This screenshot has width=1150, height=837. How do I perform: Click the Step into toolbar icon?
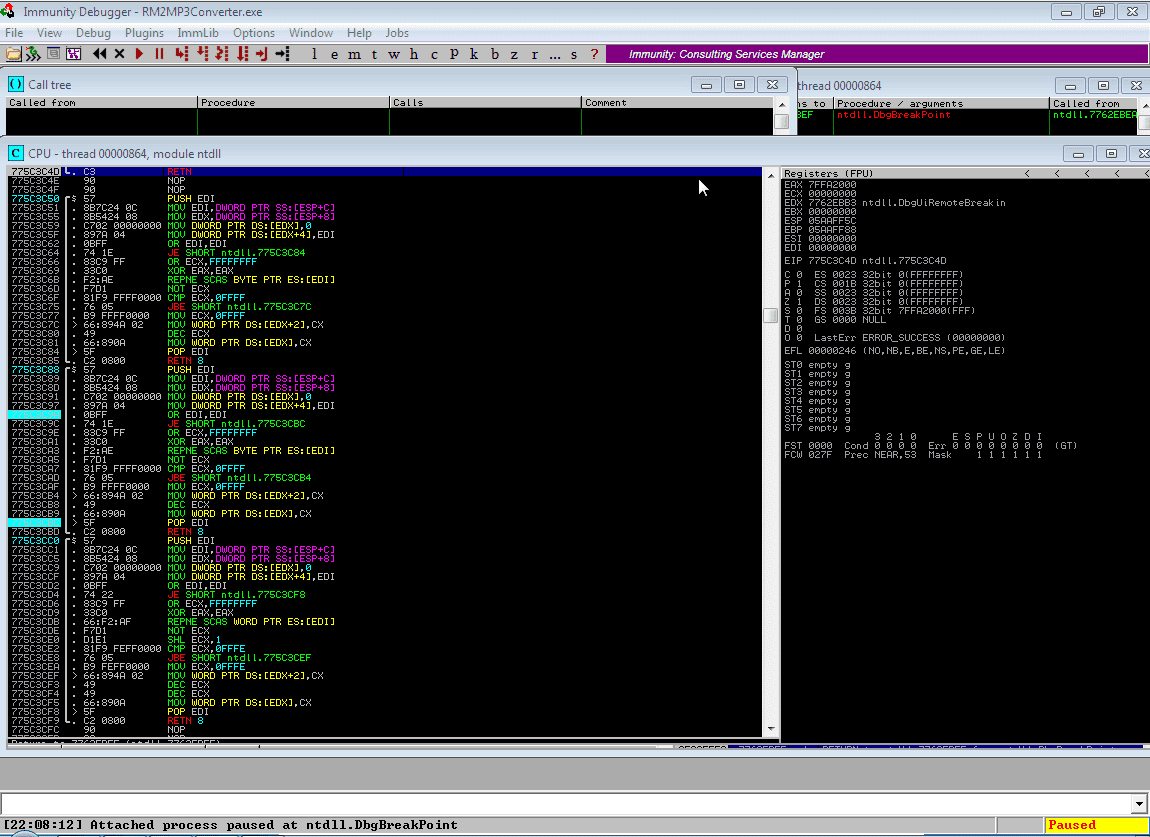[x=183, y=54]
